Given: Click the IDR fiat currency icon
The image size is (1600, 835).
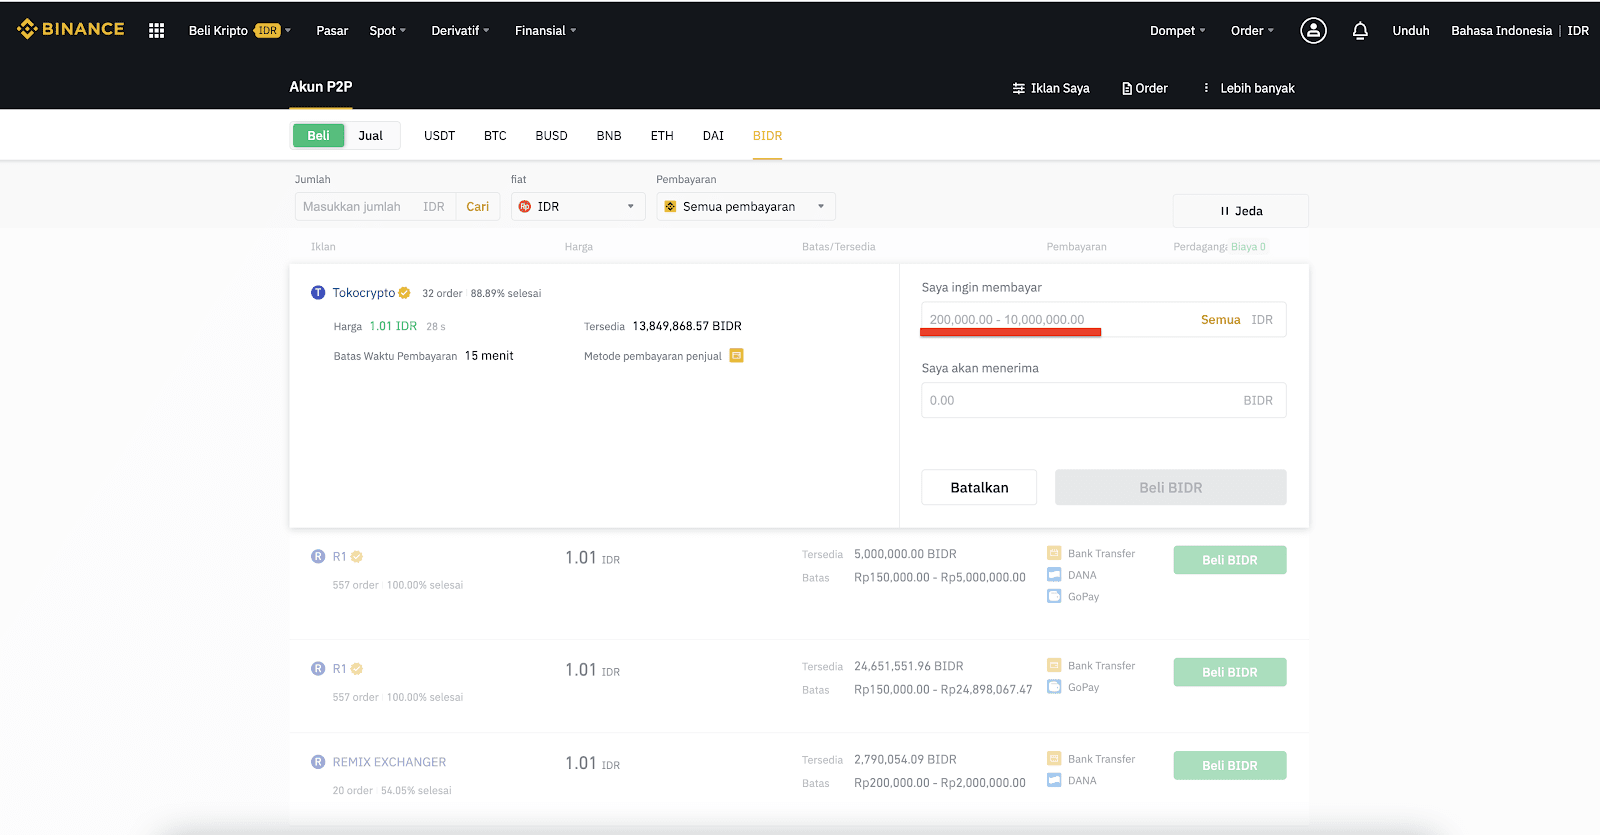Looking at the screenshot, I should tap(525, 206).
